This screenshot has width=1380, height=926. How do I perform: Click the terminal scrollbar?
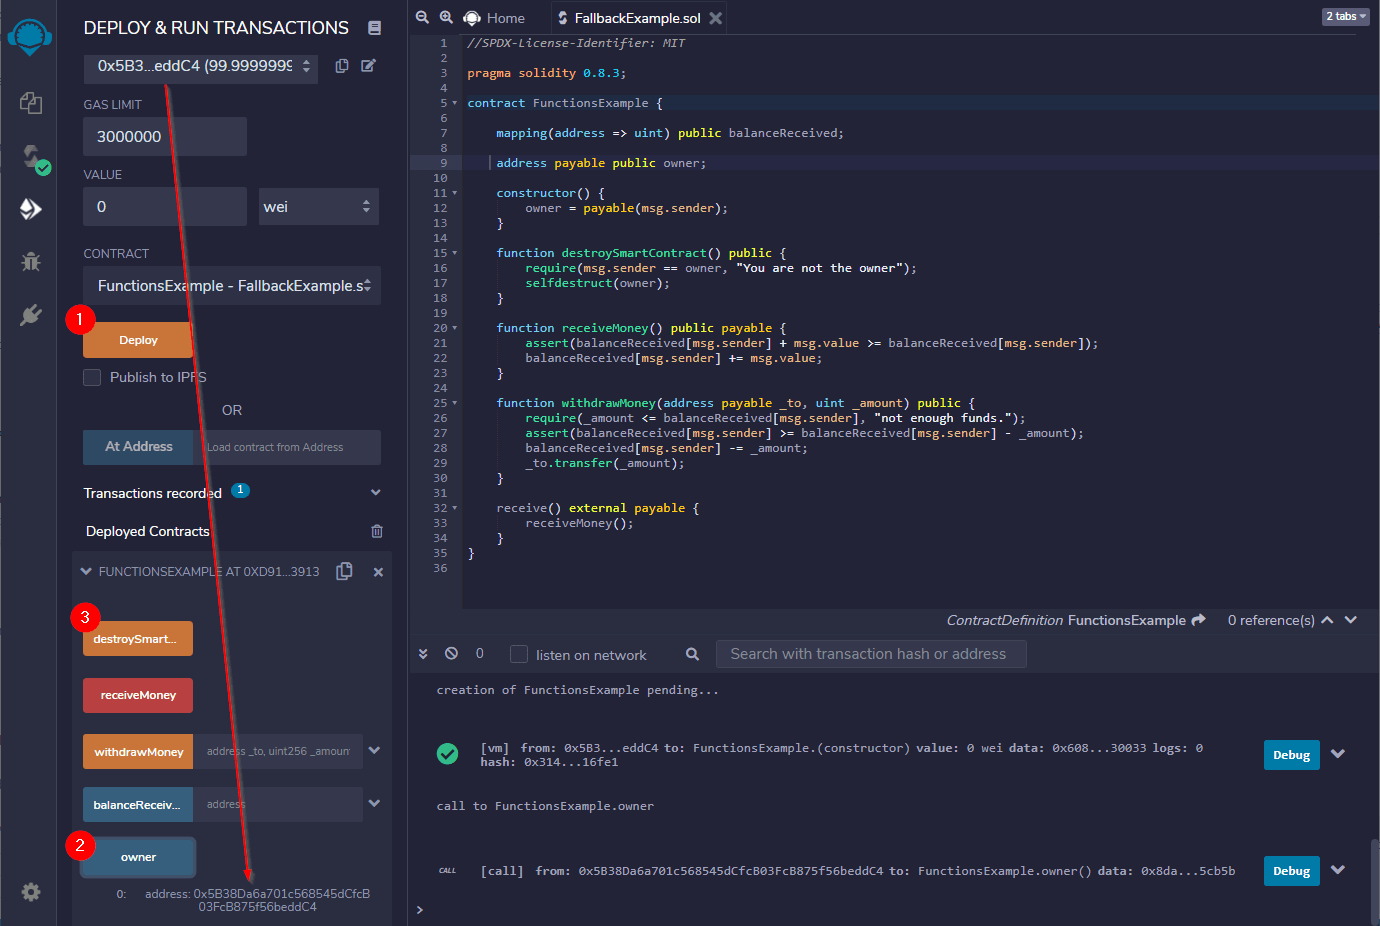pyautogui.click(x=1375, y=880)
